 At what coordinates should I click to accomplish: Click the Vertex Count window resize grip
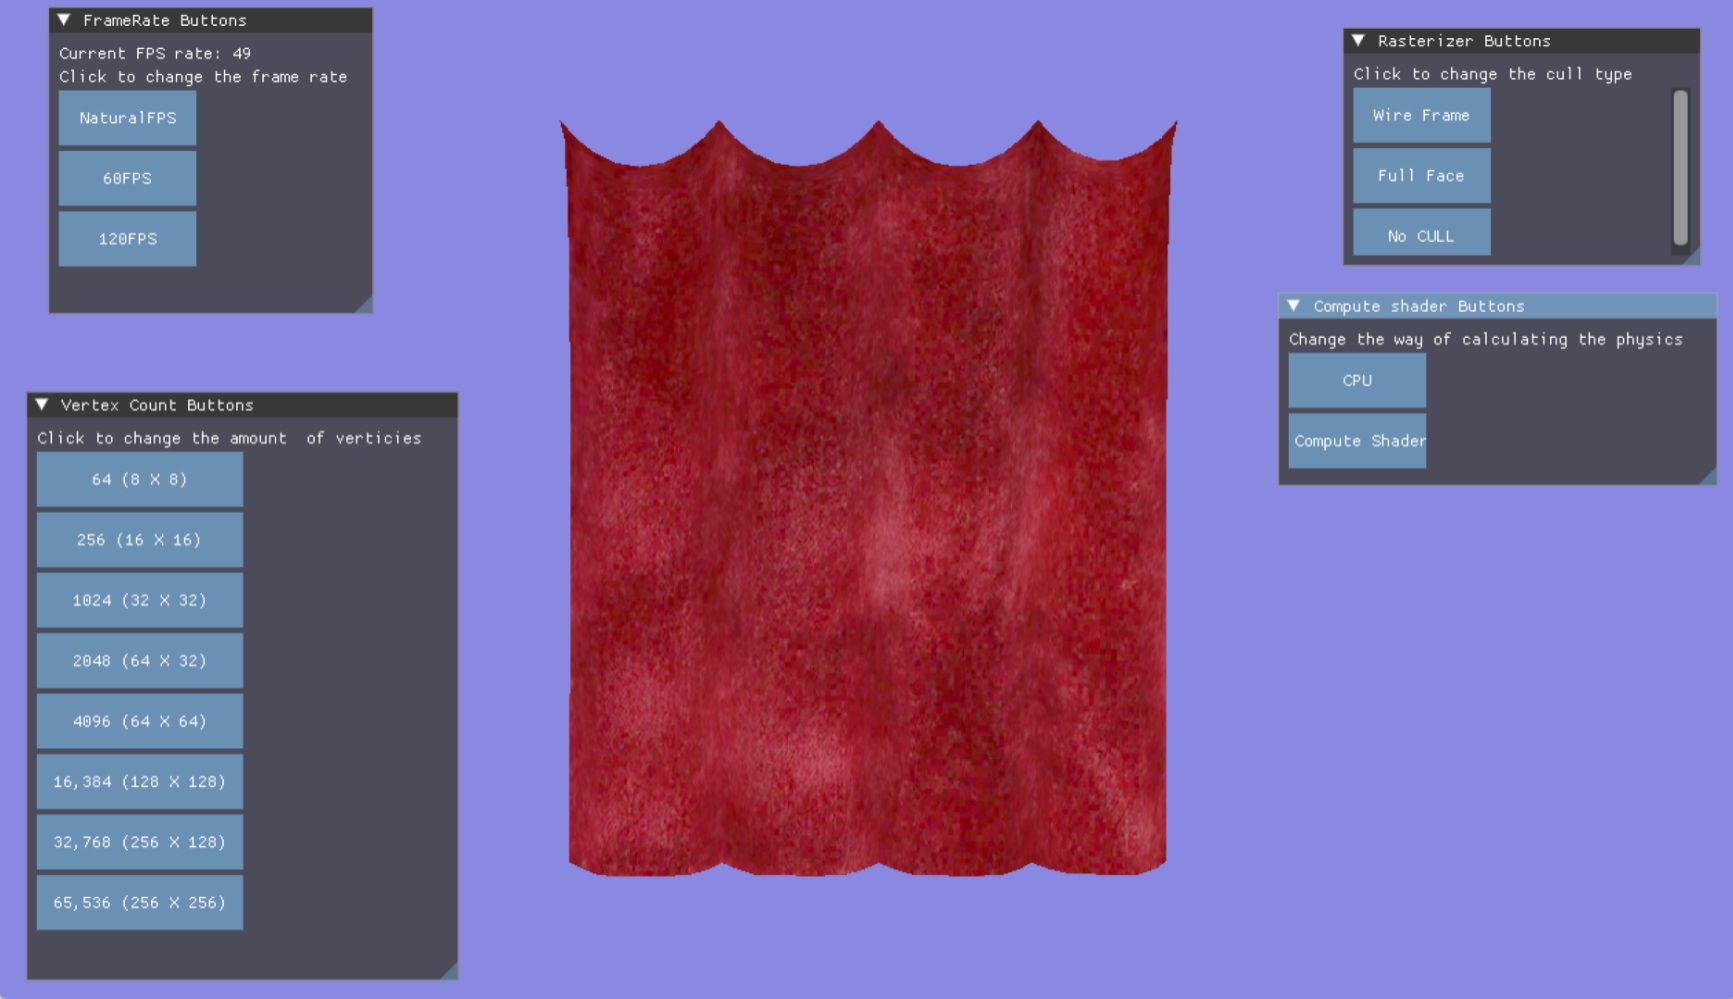pyautogui.click(x=449, y=971)
